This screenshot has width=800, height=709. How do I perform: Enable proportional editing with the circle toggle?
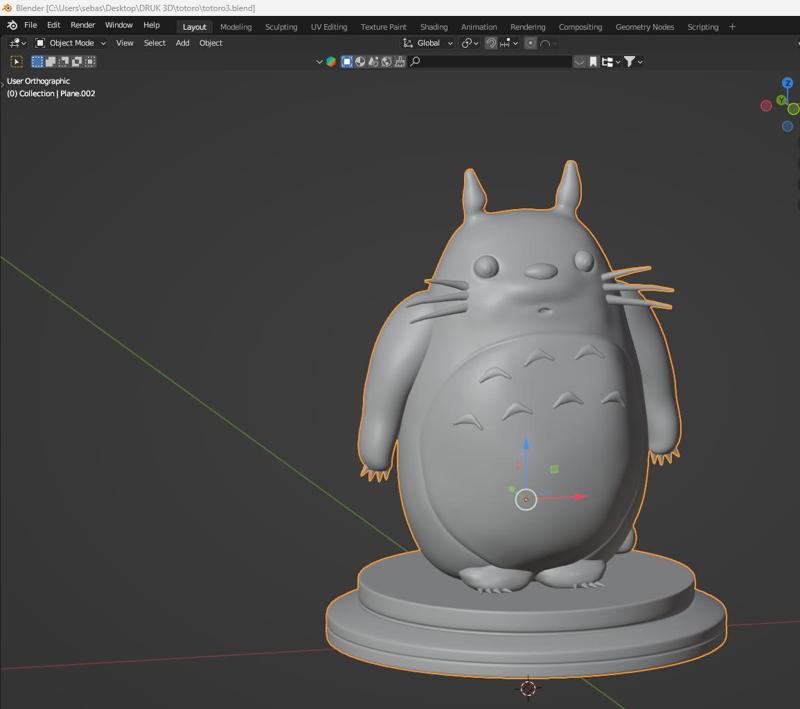pyautogui.click(x=531, y=45)
